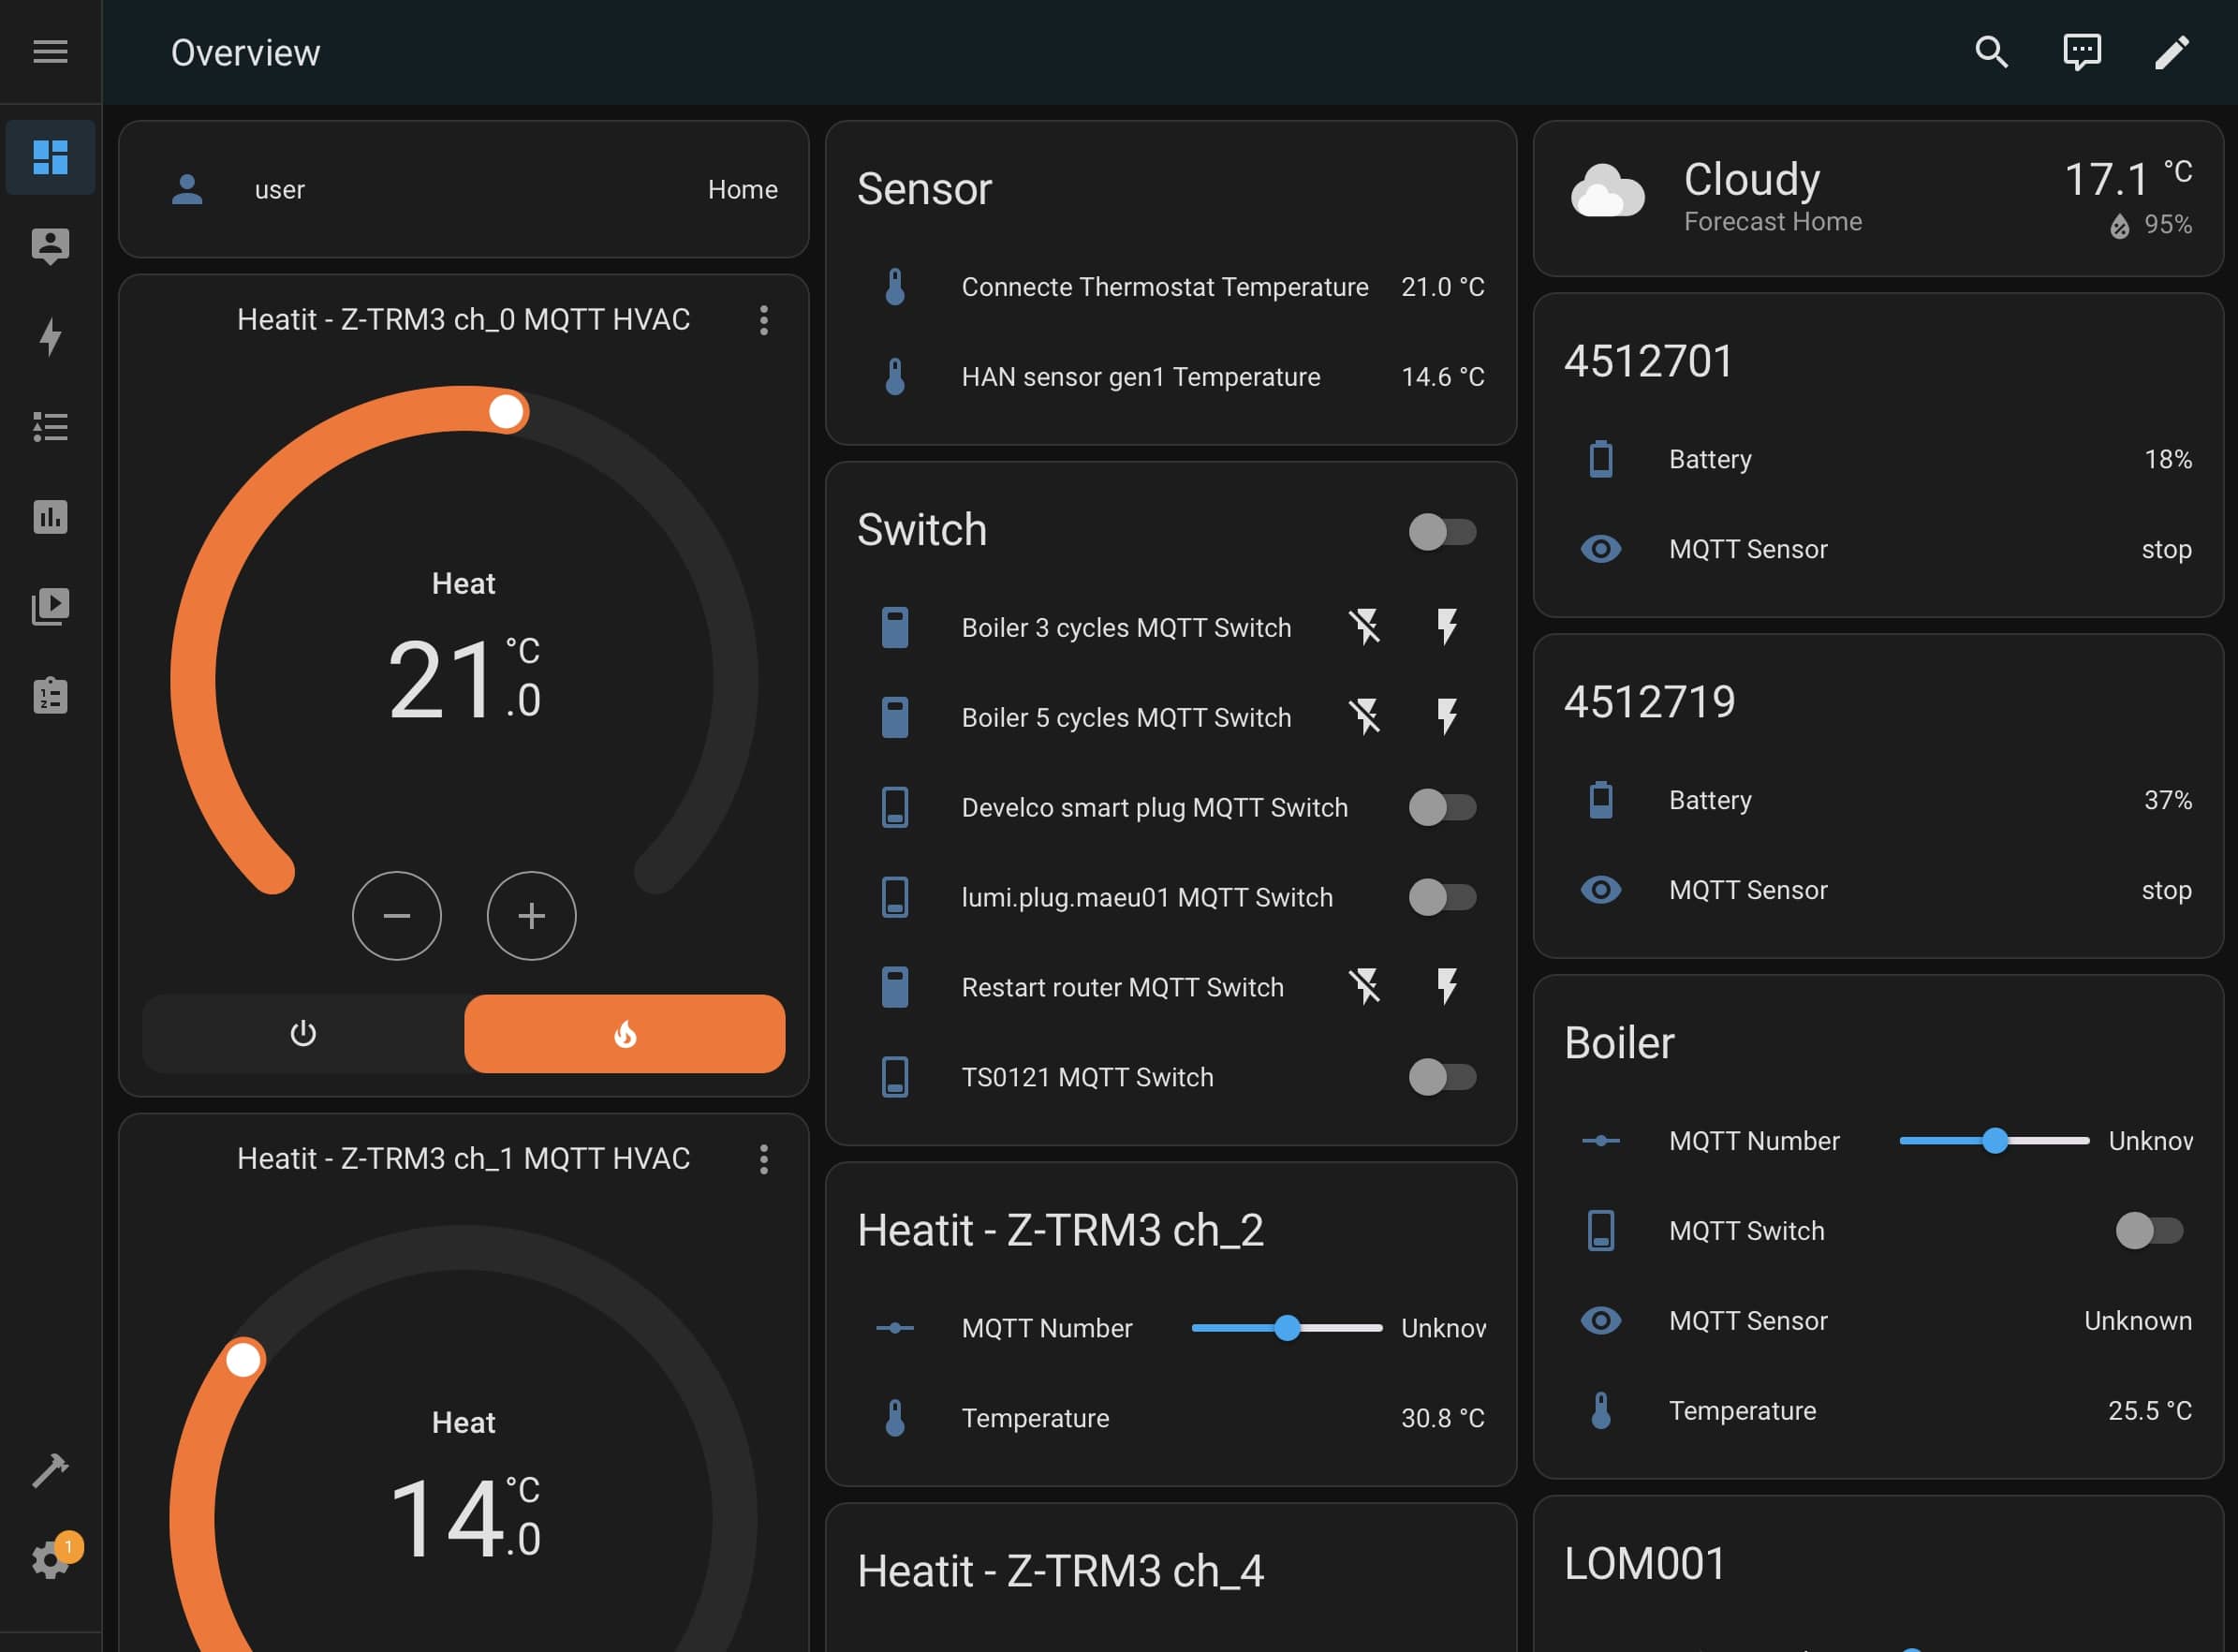Image resolution: width=2238 pixels, height=1652 pixels.
Task: Open the To-do lists sidebar item
Action: [50, 696]
